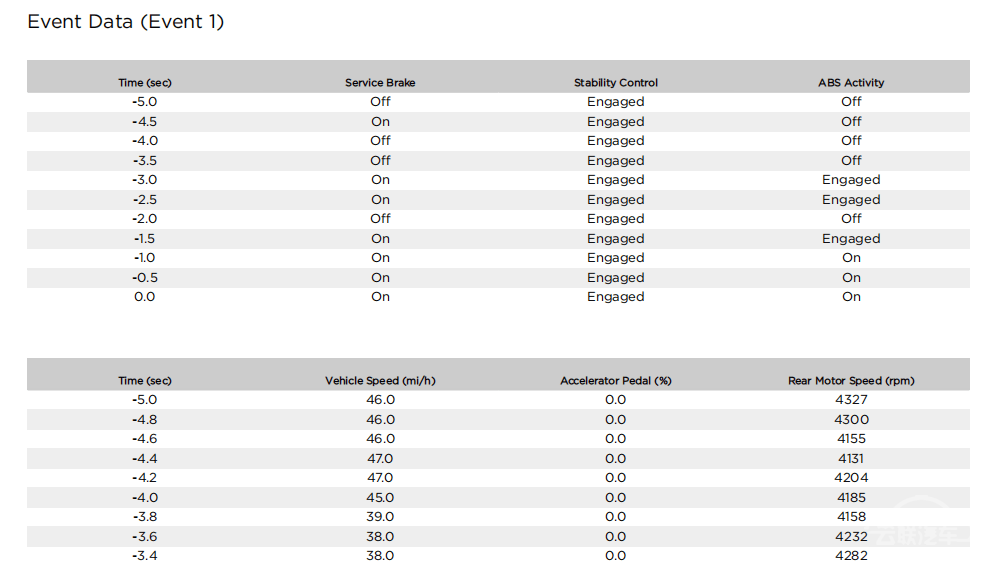Click Service Brake Off cell at -2.0
The width and height of the screenshot is (985, 563).
tap(380, 219)
